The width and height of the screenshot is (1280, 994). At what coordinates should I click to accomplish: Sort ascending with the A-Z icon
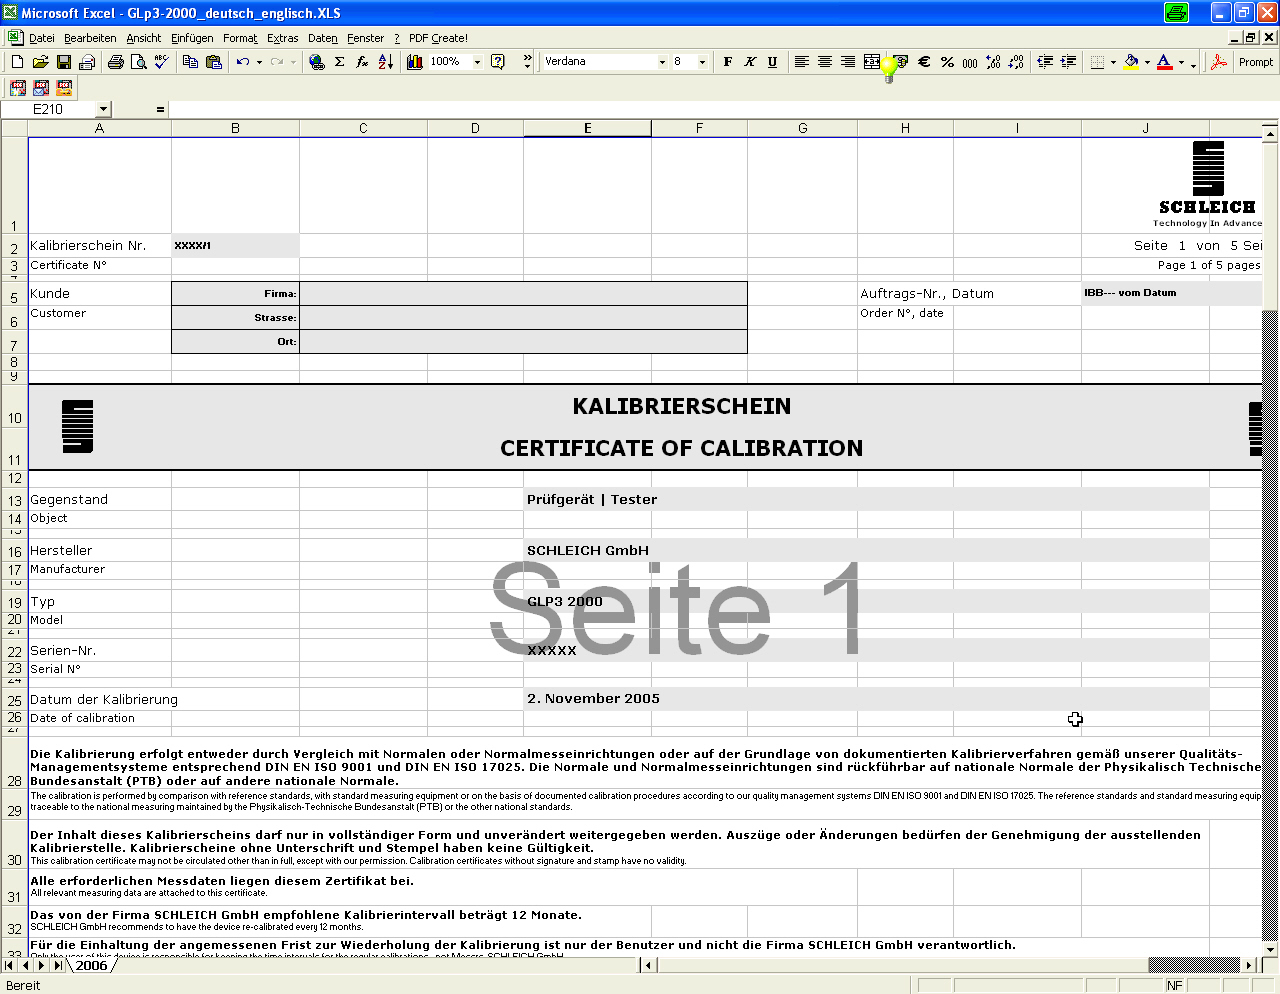click(x=385, y=62)
